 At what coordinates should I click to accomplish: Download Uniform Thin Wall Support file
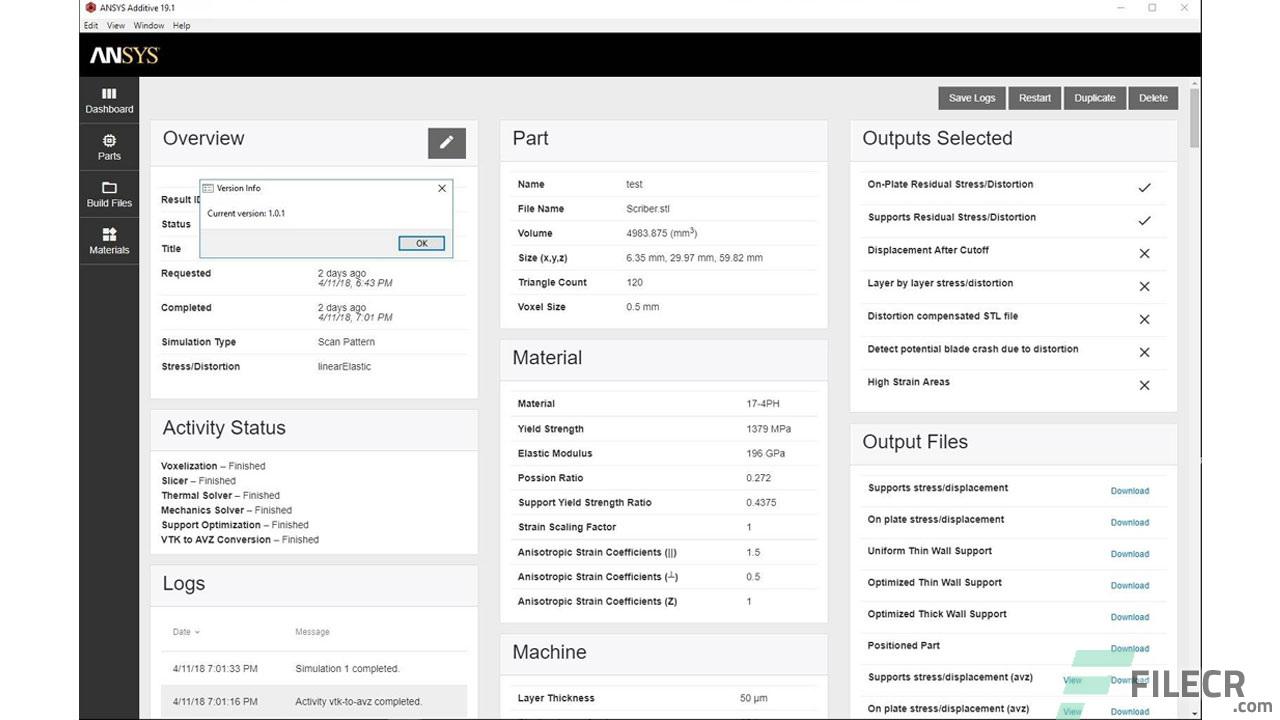click(x=1130, y=554)
